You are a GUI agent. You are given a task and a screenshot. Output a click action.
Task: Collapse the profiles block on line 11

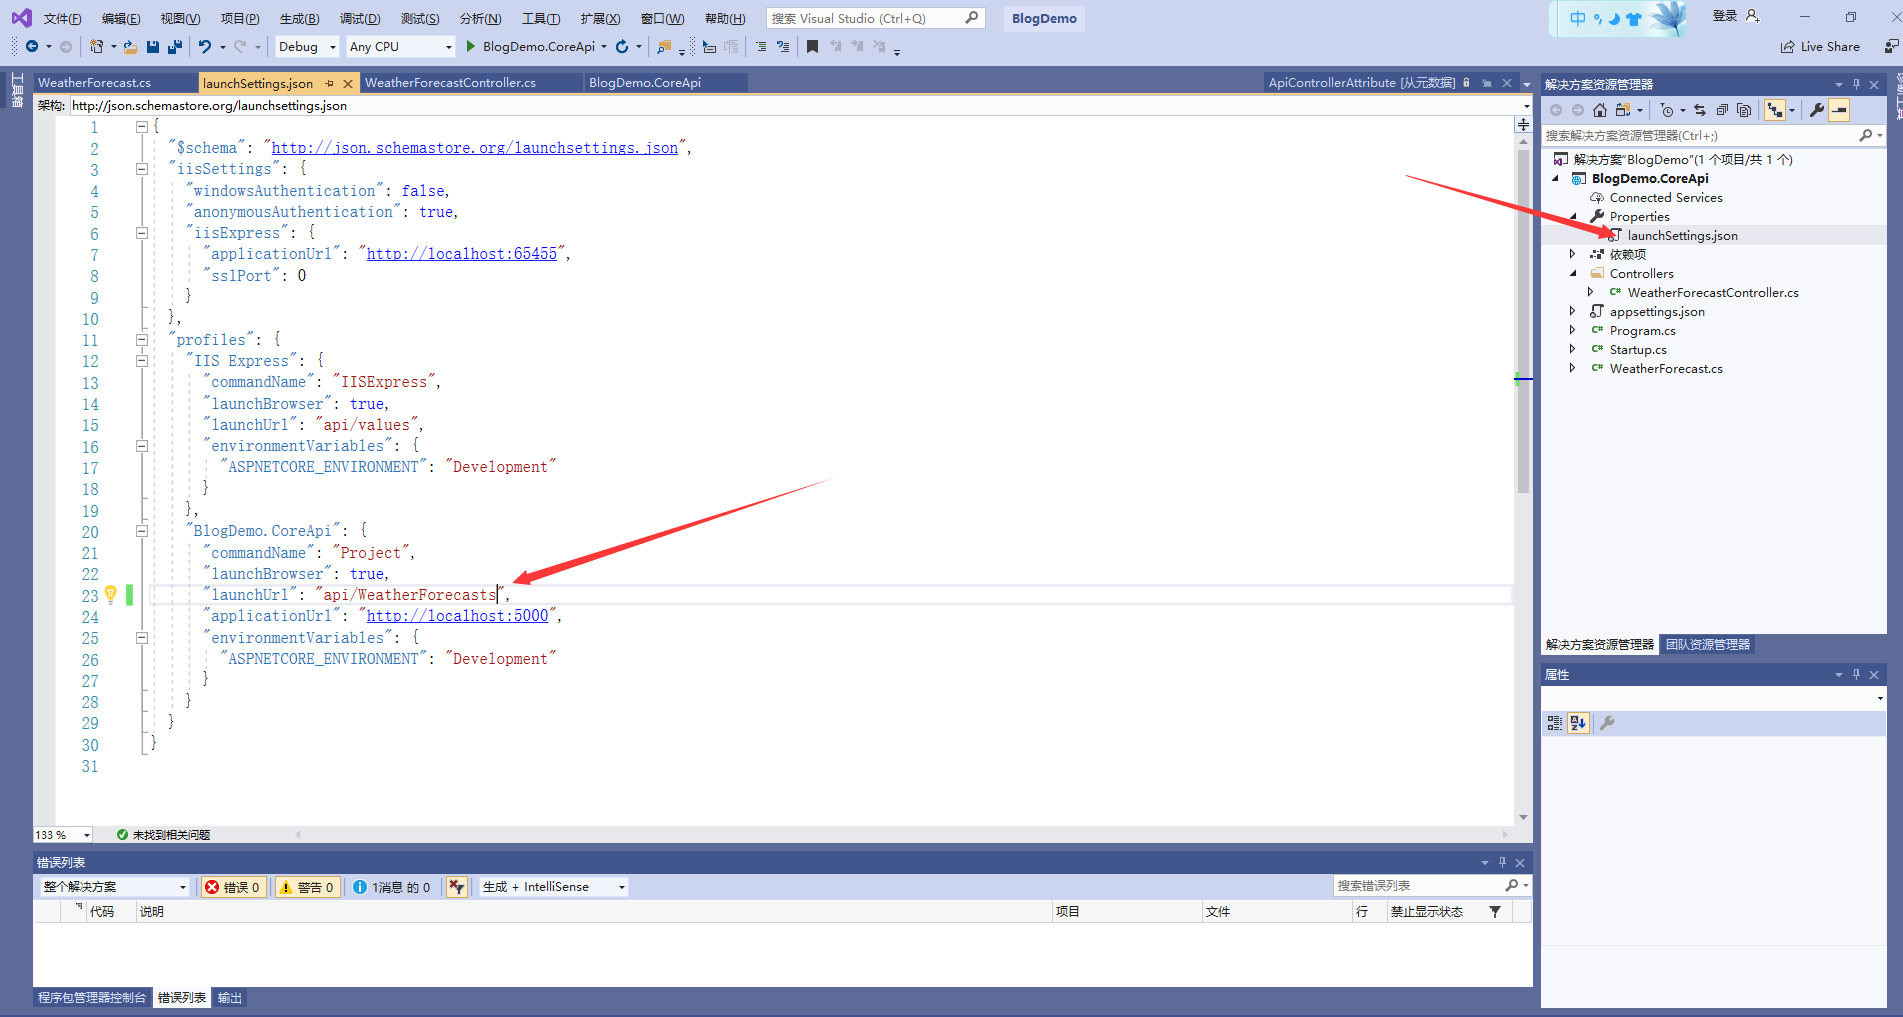(x=142, y=340)
